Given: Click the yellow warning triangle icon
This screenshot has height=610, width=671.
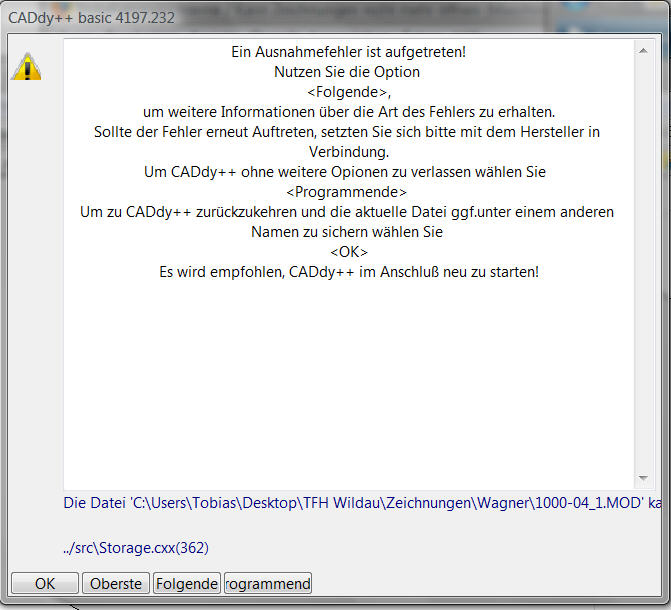Looking at the screenshot, I should 27,67.
